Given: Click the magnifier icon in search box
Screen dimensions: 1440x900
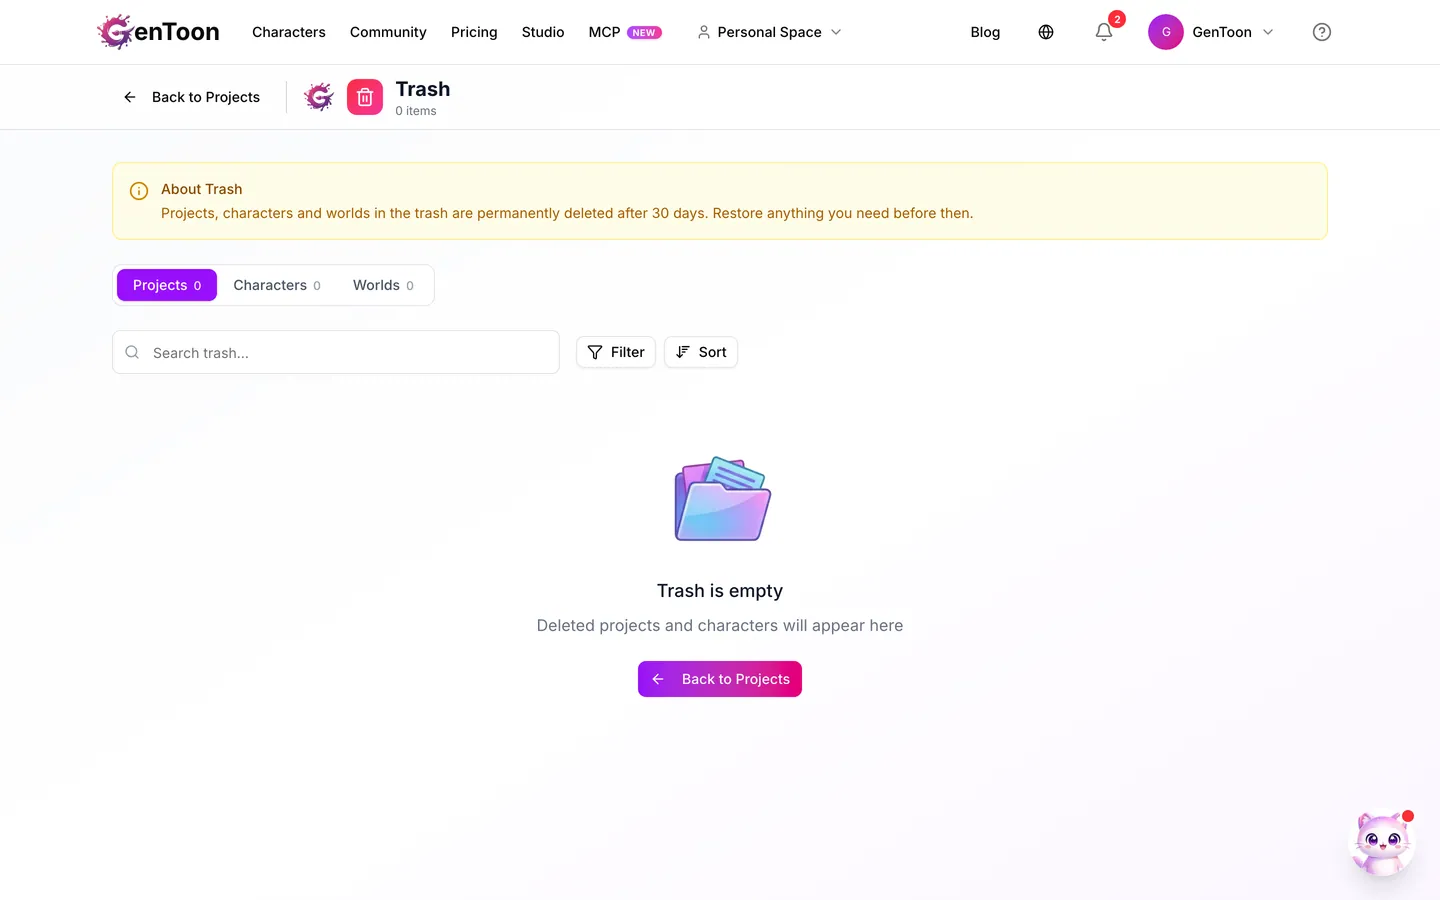Looking at the screenshot, I should (x=132, y=352).
